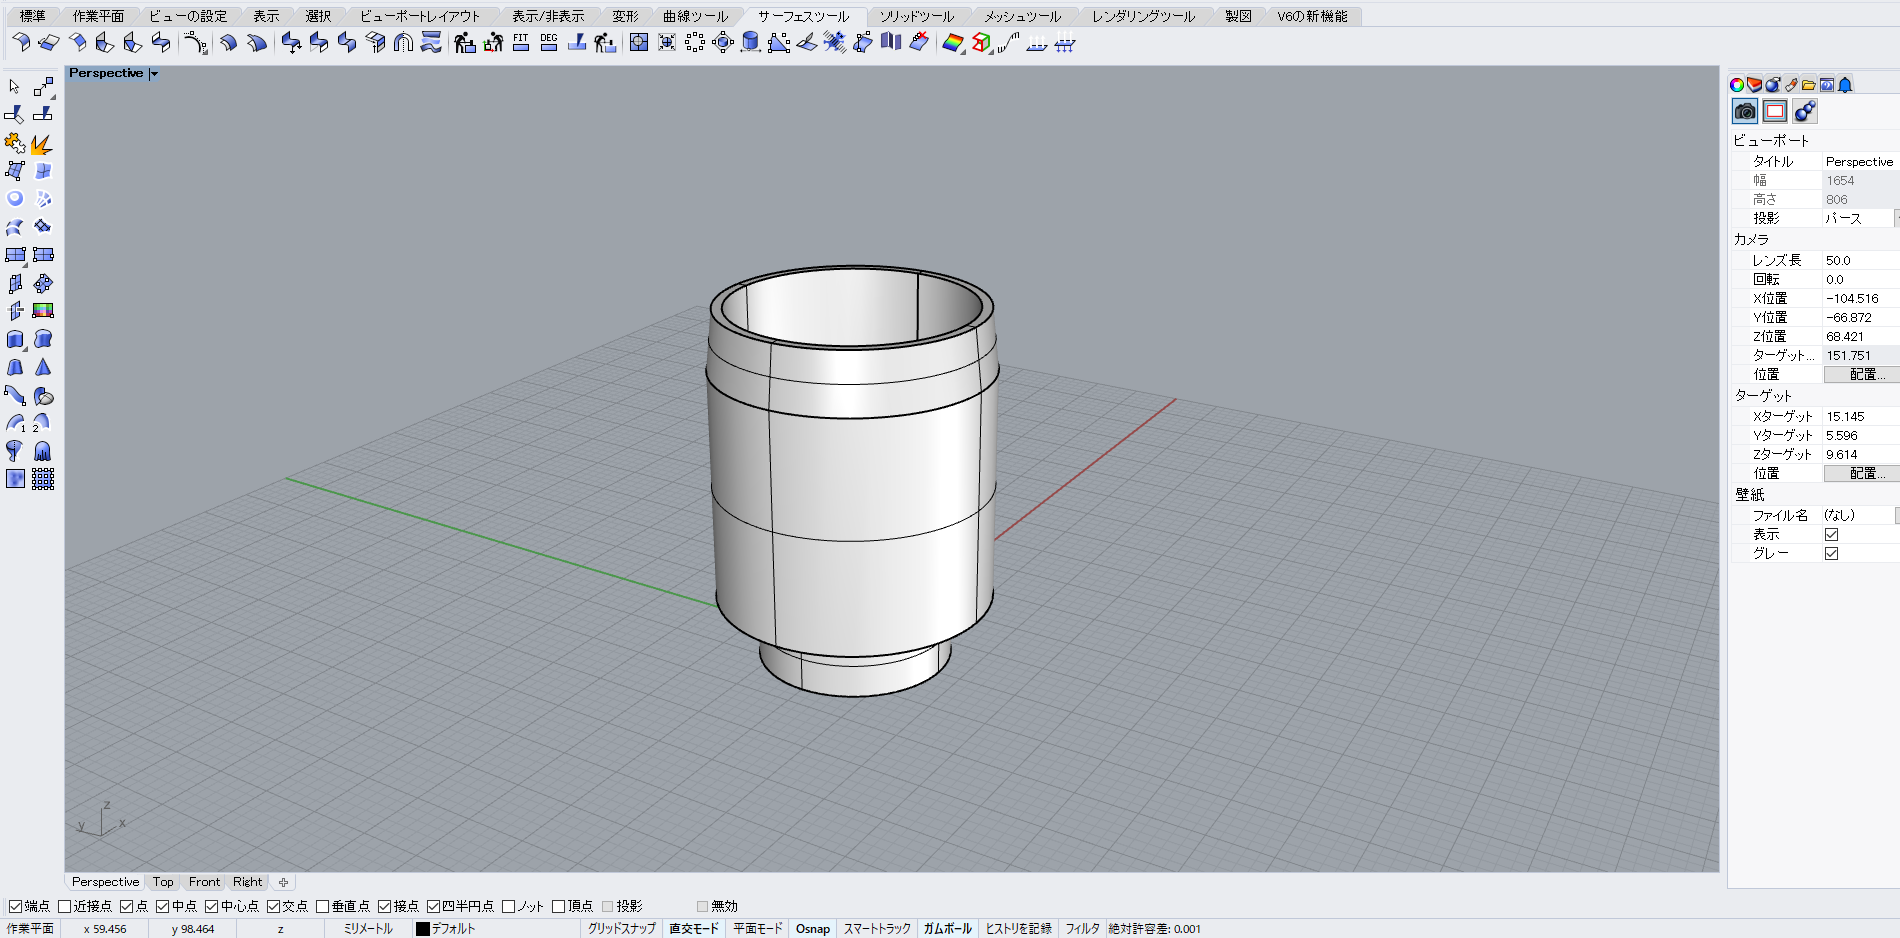Toggle ガムボール in status bar
Screen dimensions: 1900x938
947,929
